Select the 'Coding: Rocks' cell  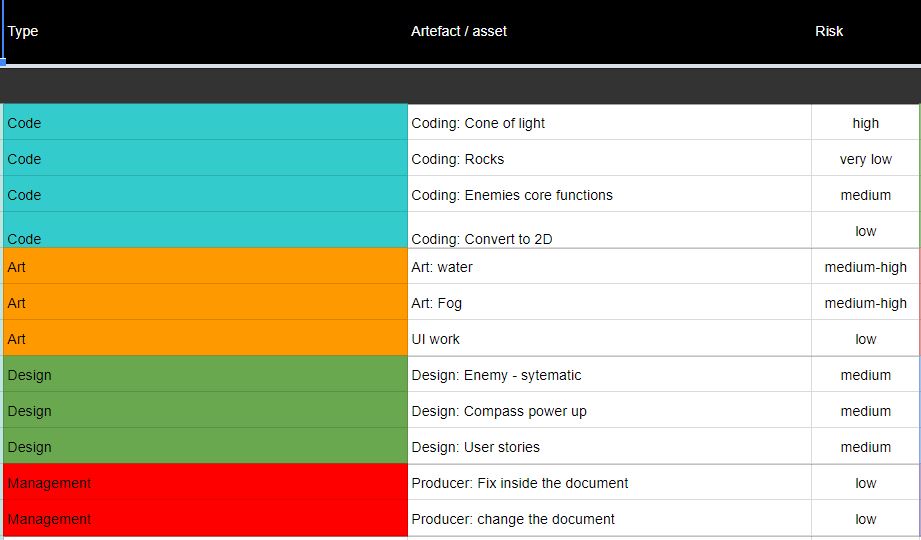608,159
